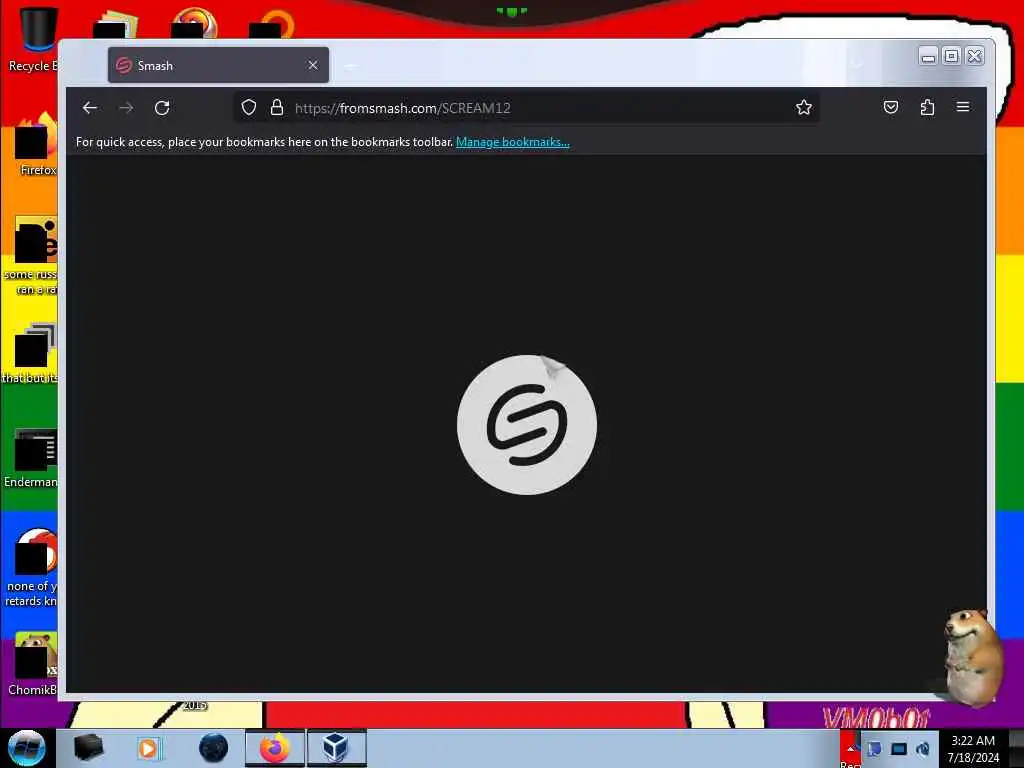Click the black box taskbar icon
The image size is (1024, 768).
coord(88,748)
